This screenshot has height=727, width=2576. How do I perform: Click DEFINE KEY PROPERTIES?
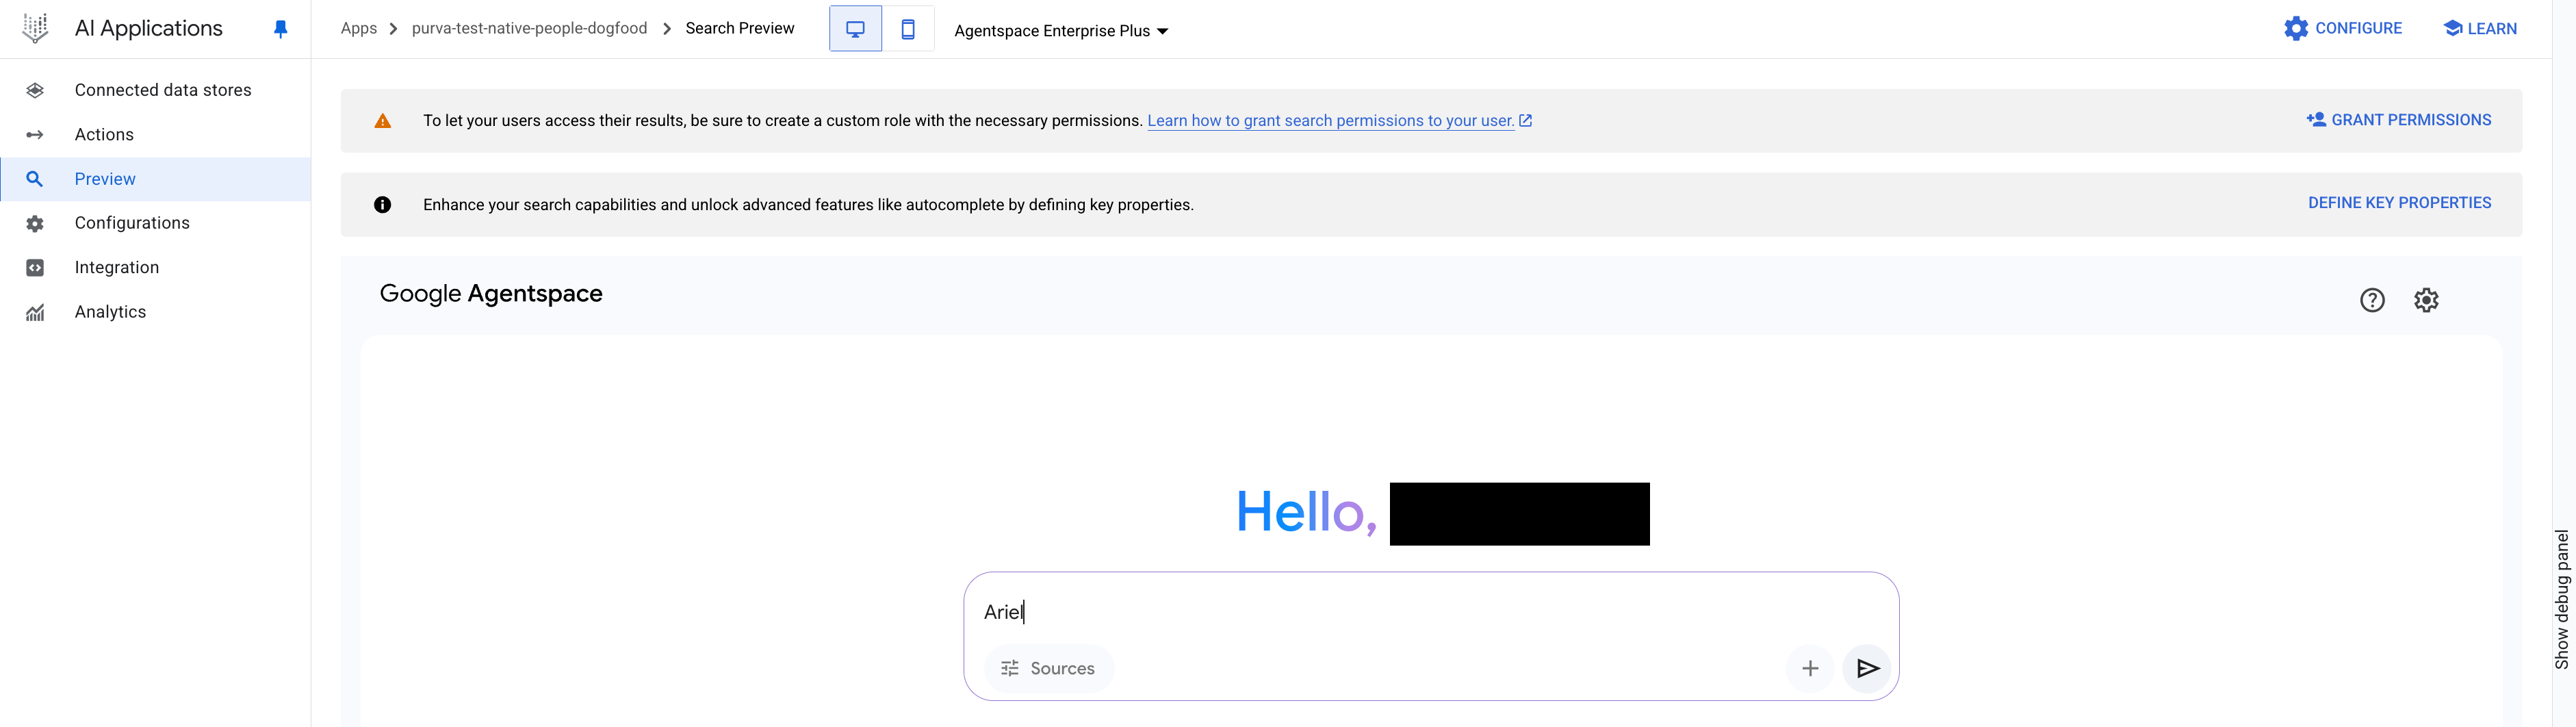click(2399, 203)
